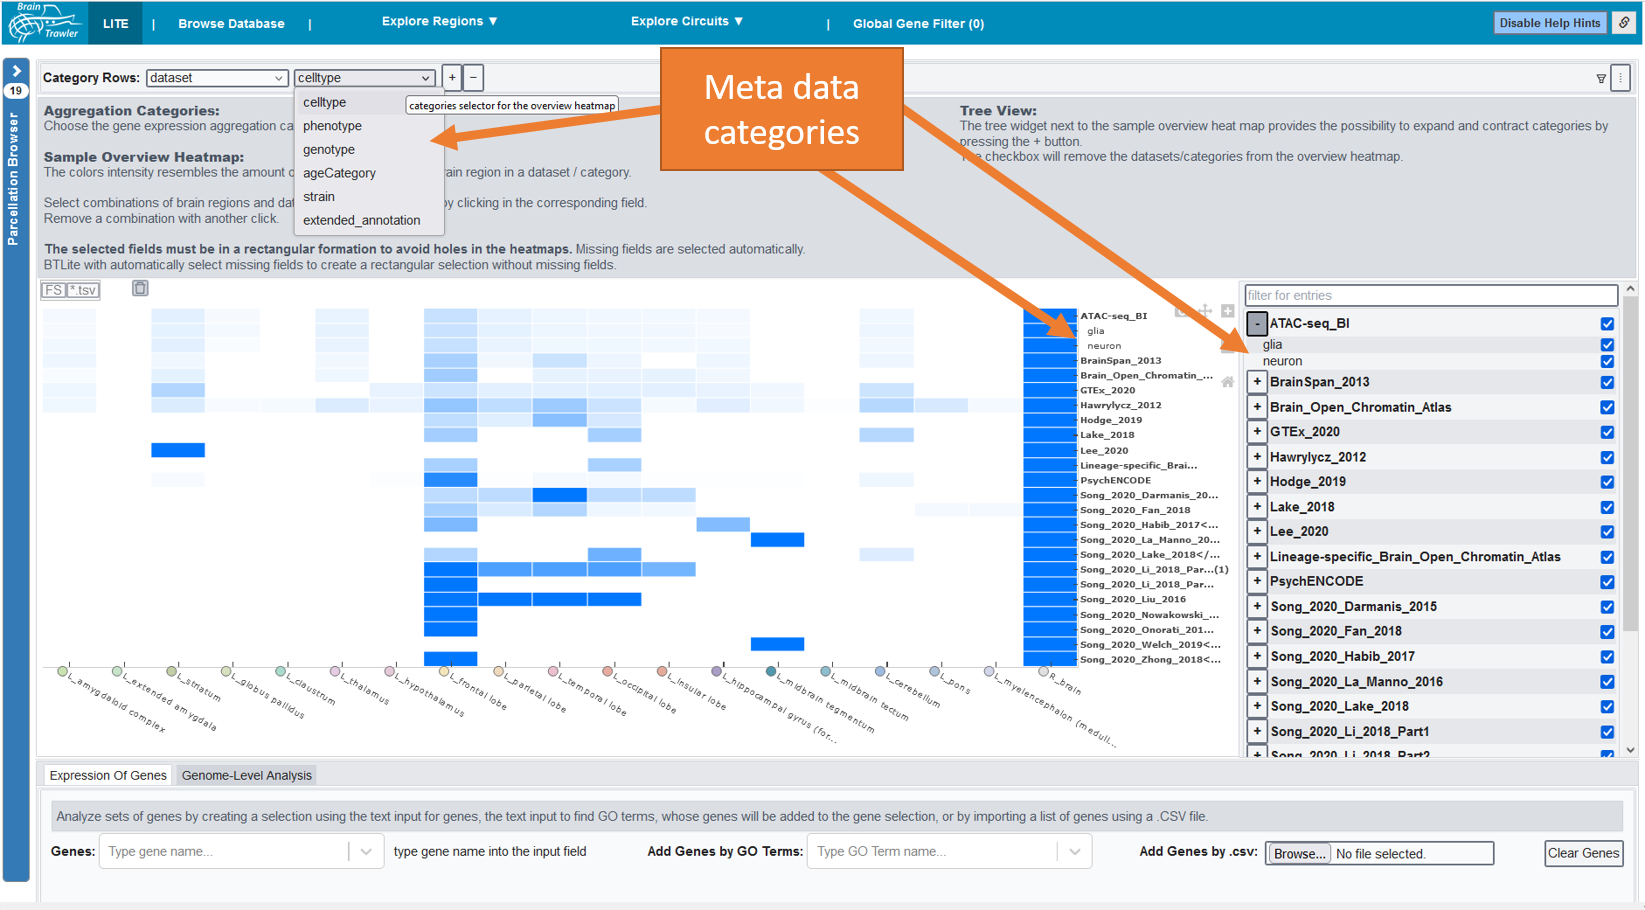1645x910 pixels.
Task: Click the Brain Trawler logo
Action: [45, 22]
